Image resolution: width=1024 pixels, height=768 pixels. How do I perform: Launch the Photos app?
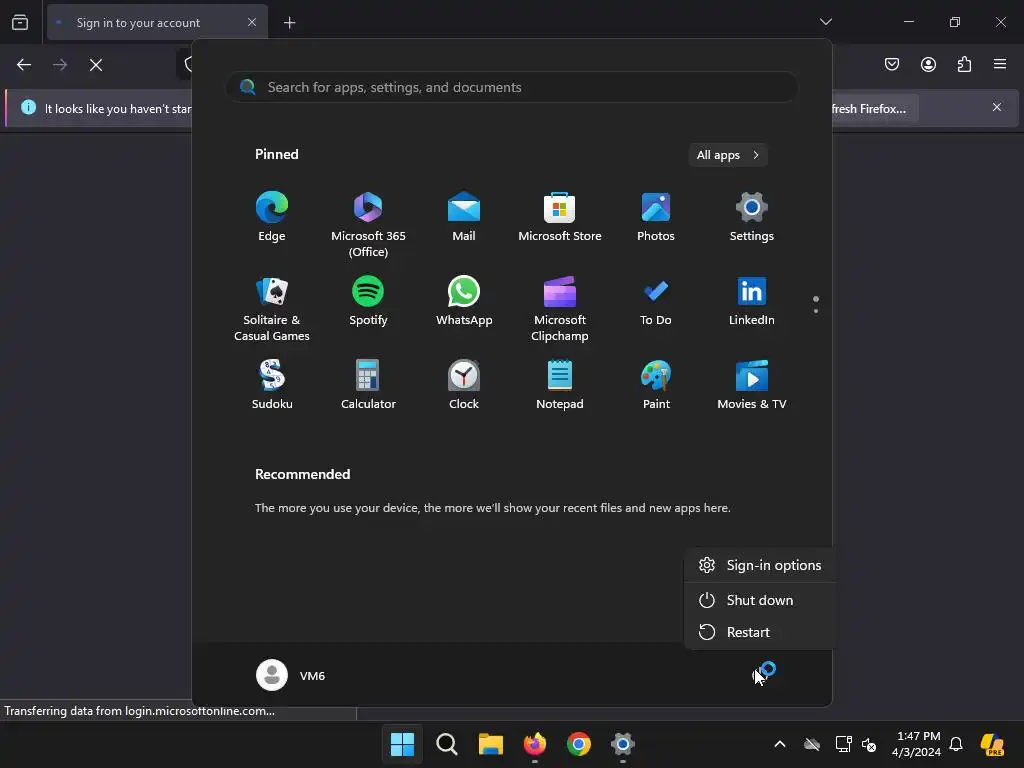pyautogui.click(x=656, y=217)
